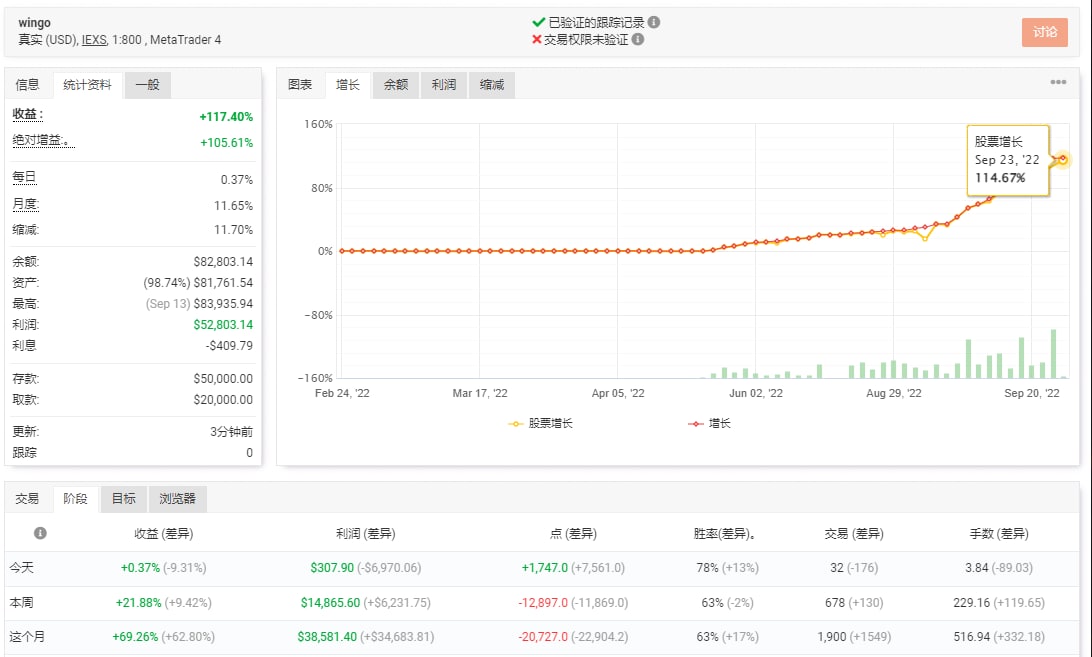Click the $307.90 today profit cell
1092x657 pixels.
[x=332, y=568]
